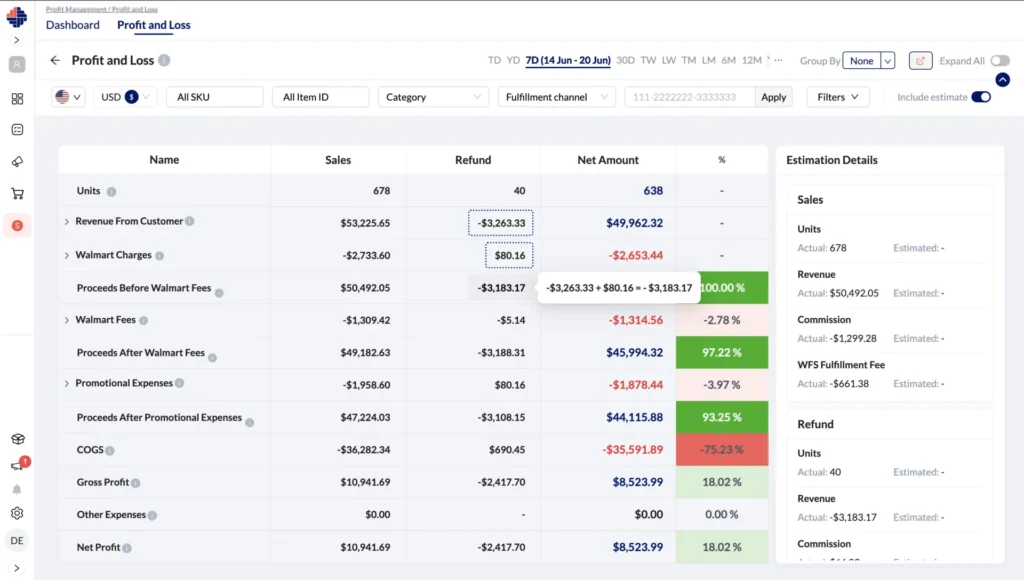
Task: Go back with the left arrow icon
Action: click(x=55, y=60)
